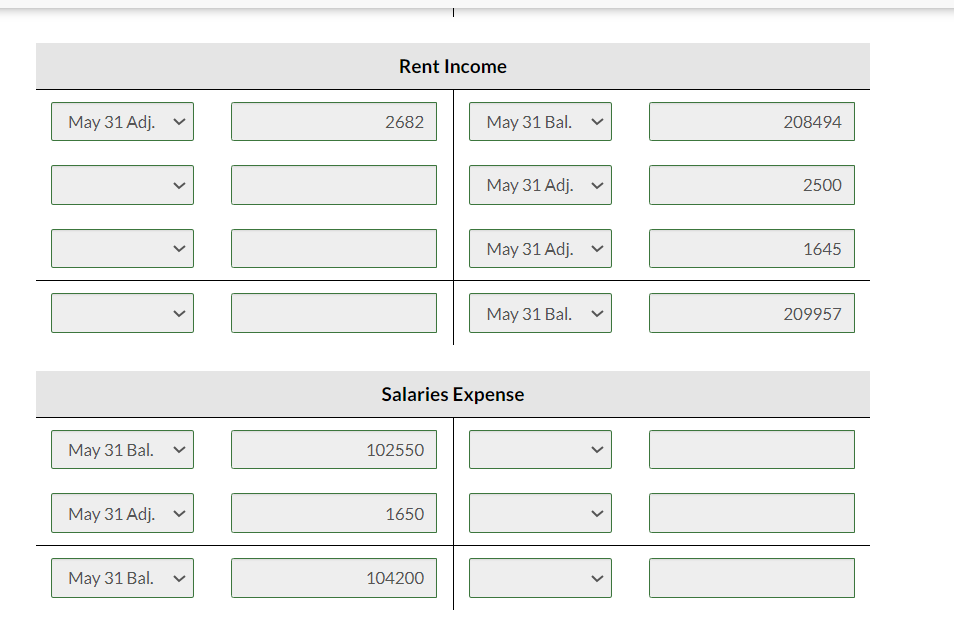954x625 pixels.
Task: Open the May 31 Bal. dropdown next to 104200
Action: [x=122, y=577]
